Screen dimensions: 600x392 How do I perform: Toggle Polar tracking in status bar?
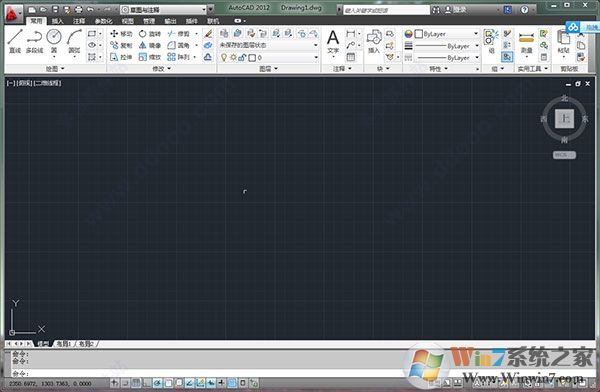pos(157,383)
